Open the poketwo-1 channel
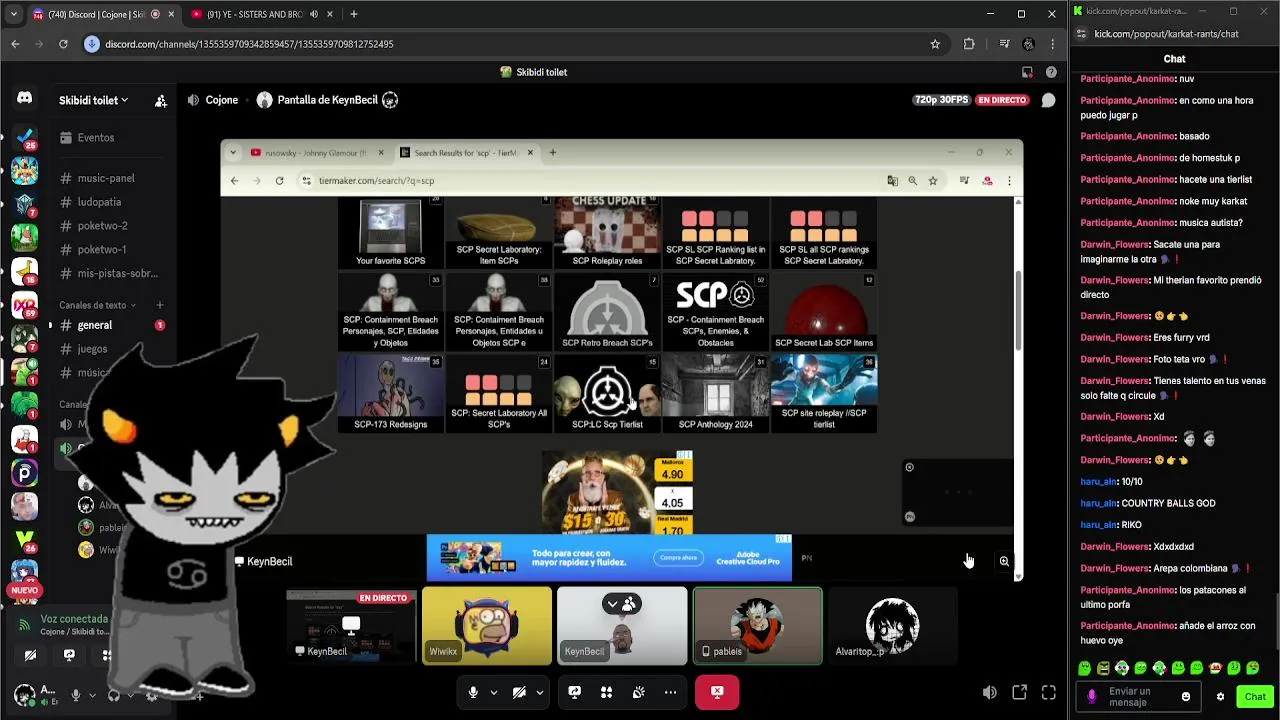The image size is (1280, 720). [x=112, y=250]
